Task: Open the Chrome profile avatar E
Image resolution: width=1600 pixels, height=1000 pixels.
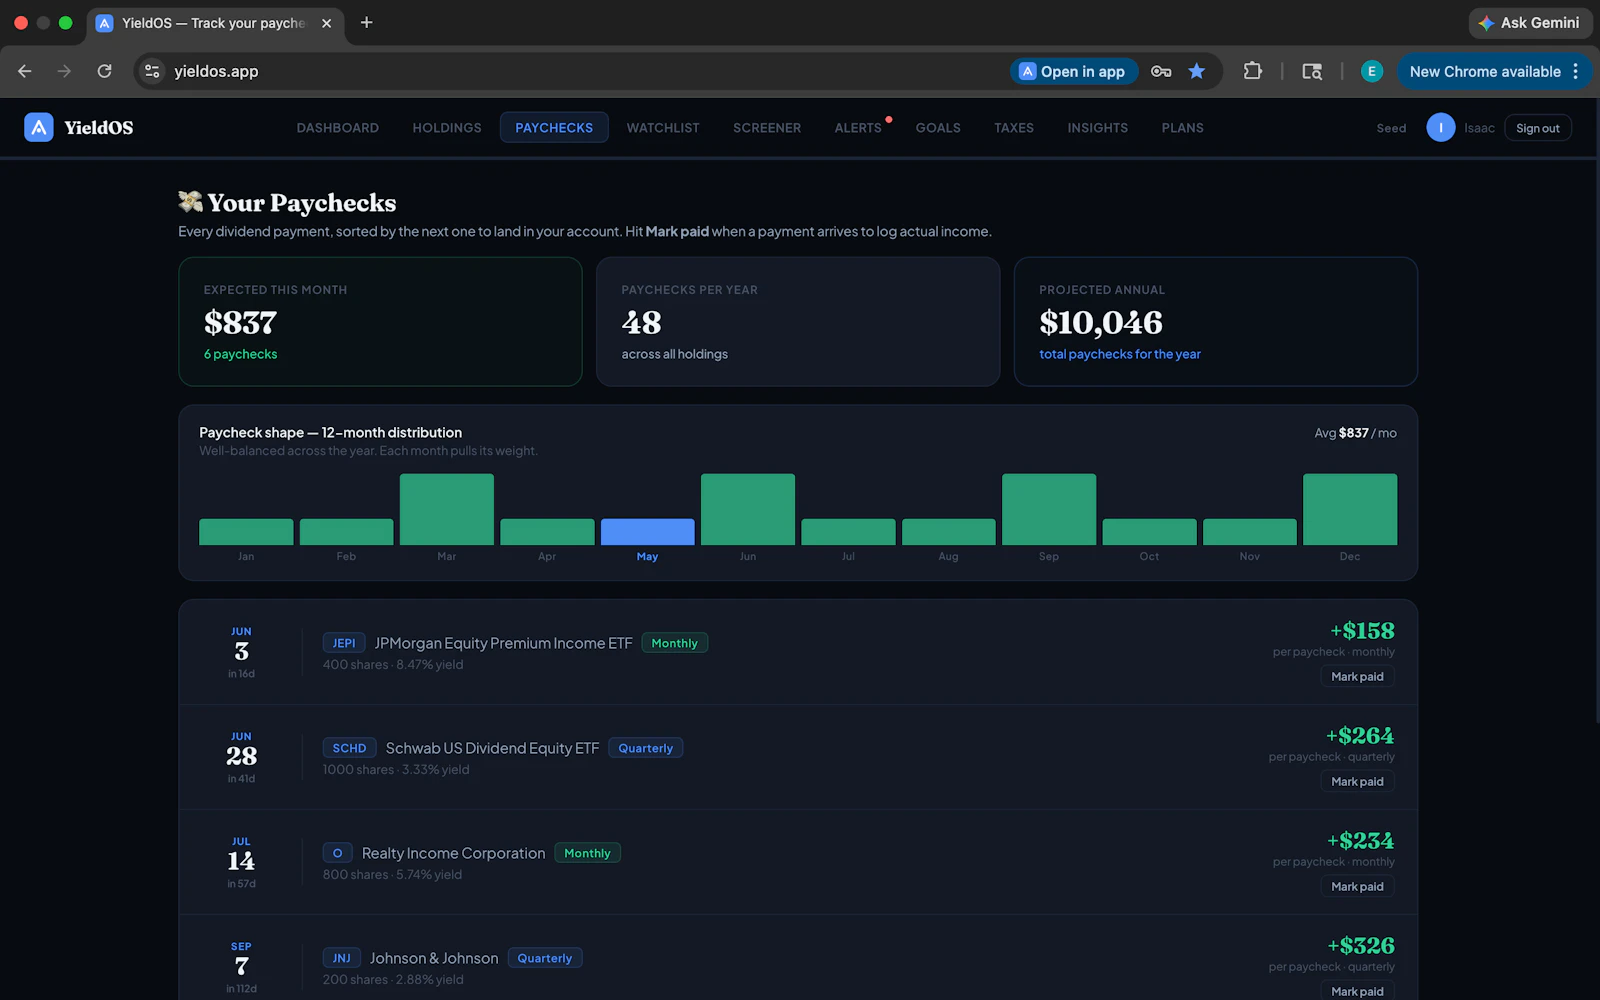Action: (1372, 71)
